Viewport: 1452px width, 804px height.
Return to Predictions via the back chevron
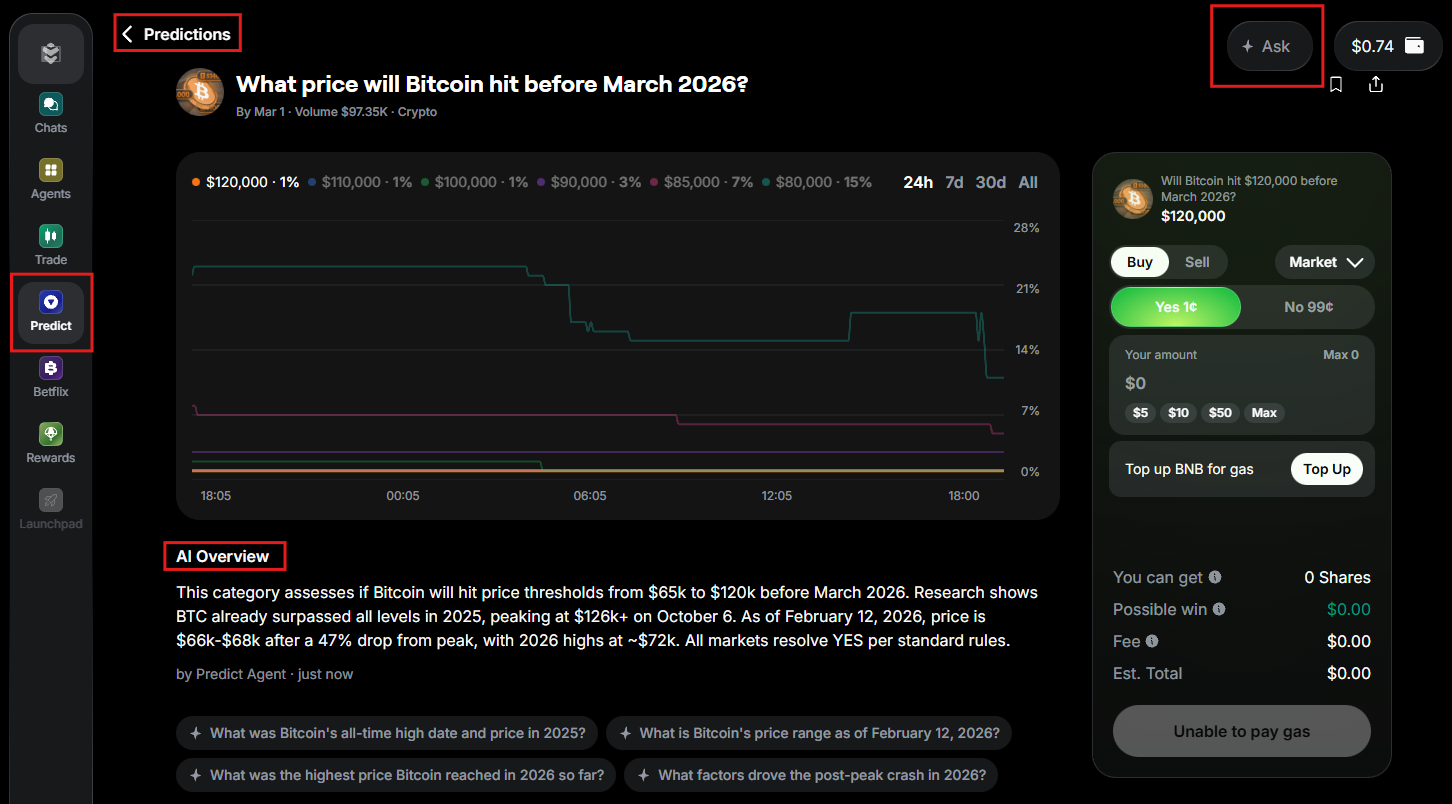pyautogui.click(x=127, y=33)
